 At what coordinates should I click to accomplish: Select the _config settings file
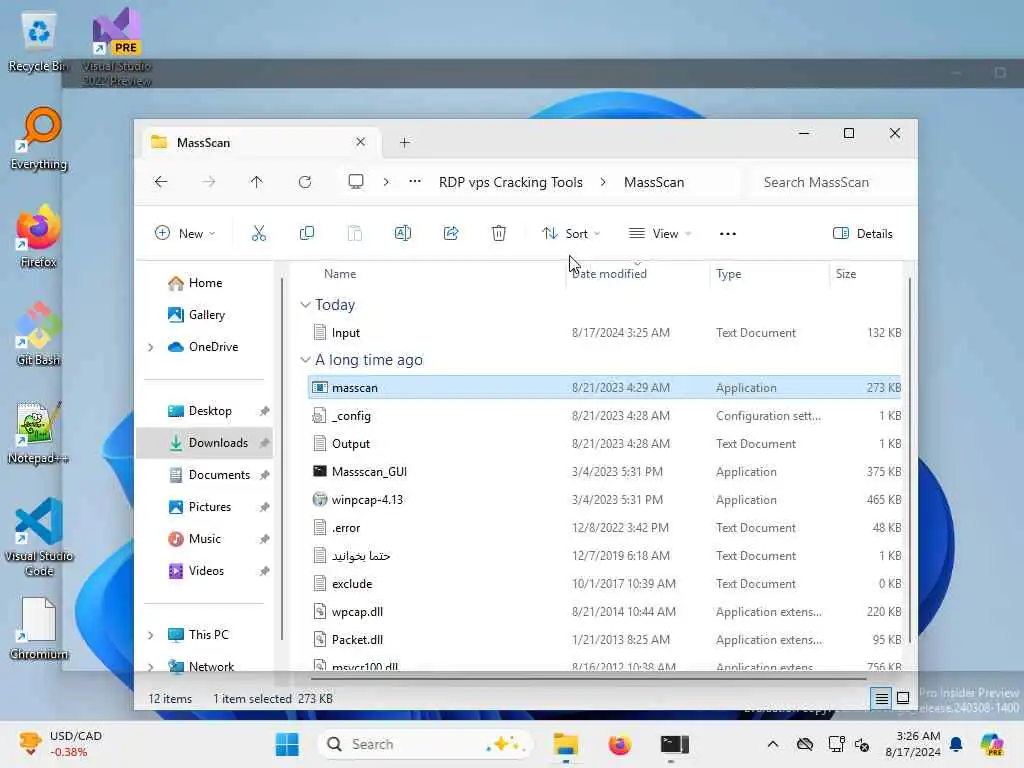click(604, 415)
